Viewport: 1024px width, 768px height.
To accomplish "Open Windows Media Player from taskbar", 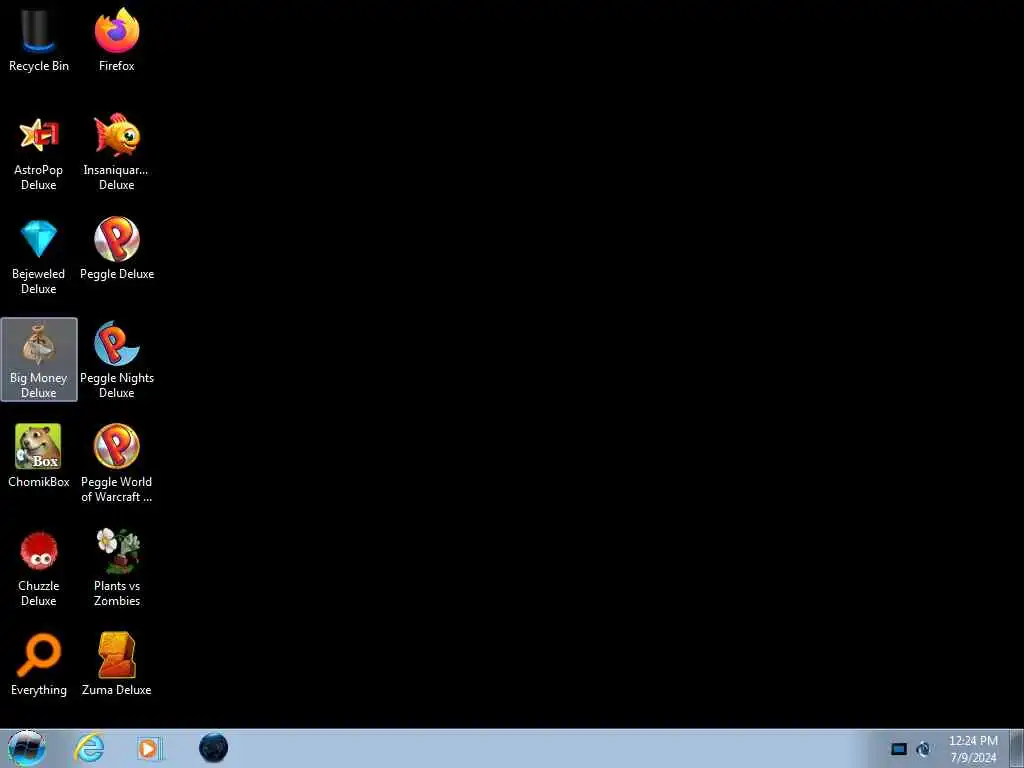I will [x=150, y=748].
